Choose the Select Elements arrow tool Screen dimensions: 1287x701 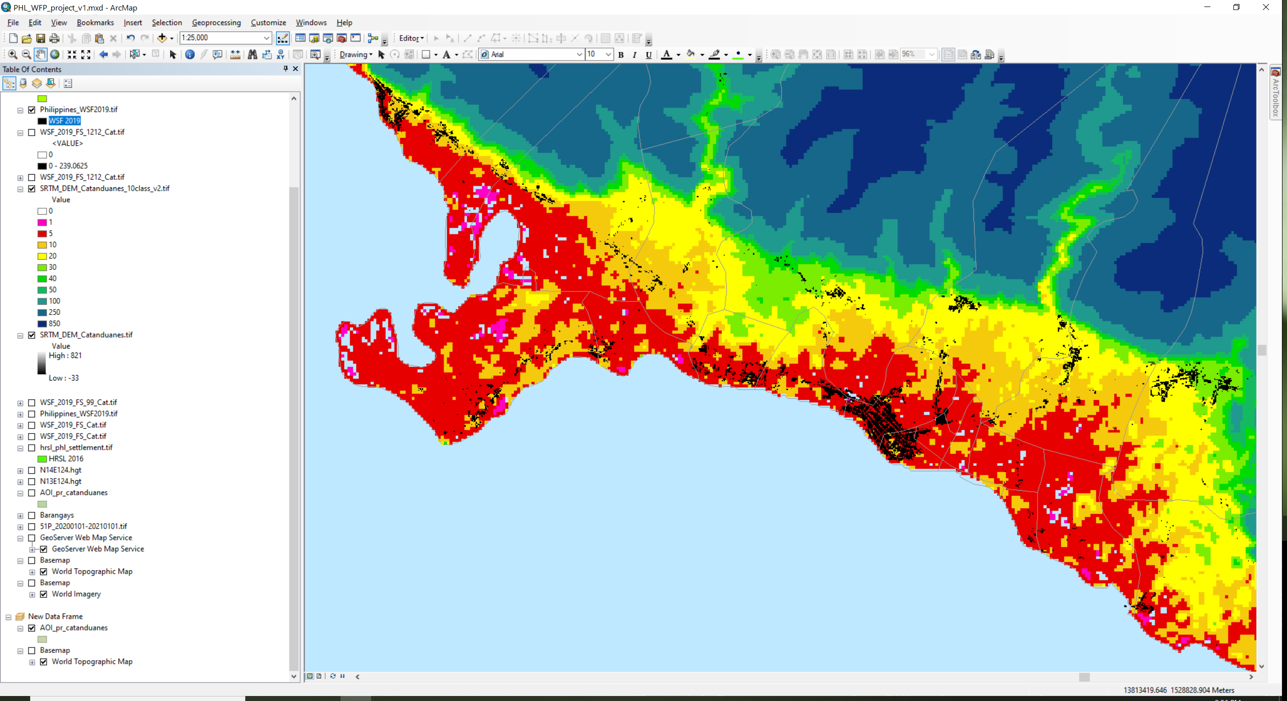(x=173, y=55)
